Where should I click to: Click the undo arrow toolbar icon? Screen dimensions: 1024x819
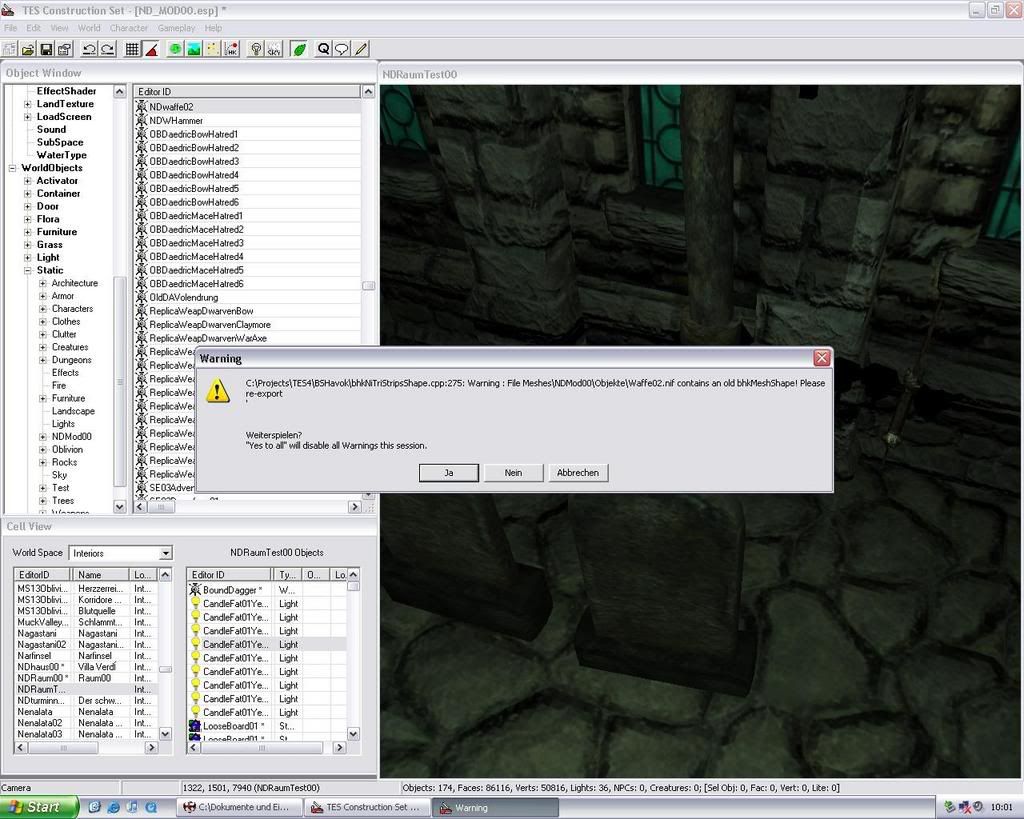pos(89,48)
